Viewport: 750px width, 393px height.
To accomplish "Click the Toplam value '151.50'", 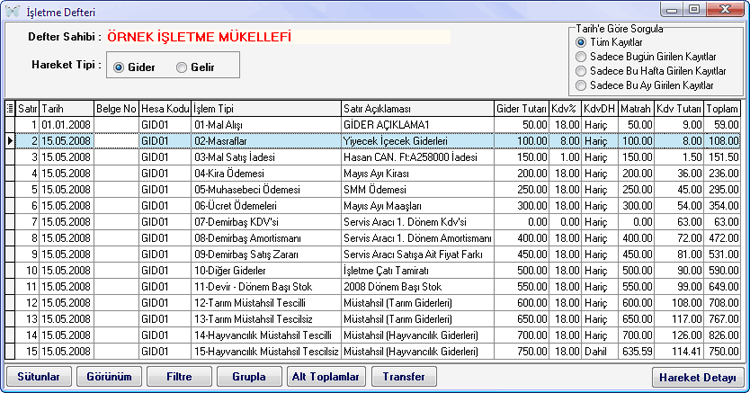I will pos(722,157).
